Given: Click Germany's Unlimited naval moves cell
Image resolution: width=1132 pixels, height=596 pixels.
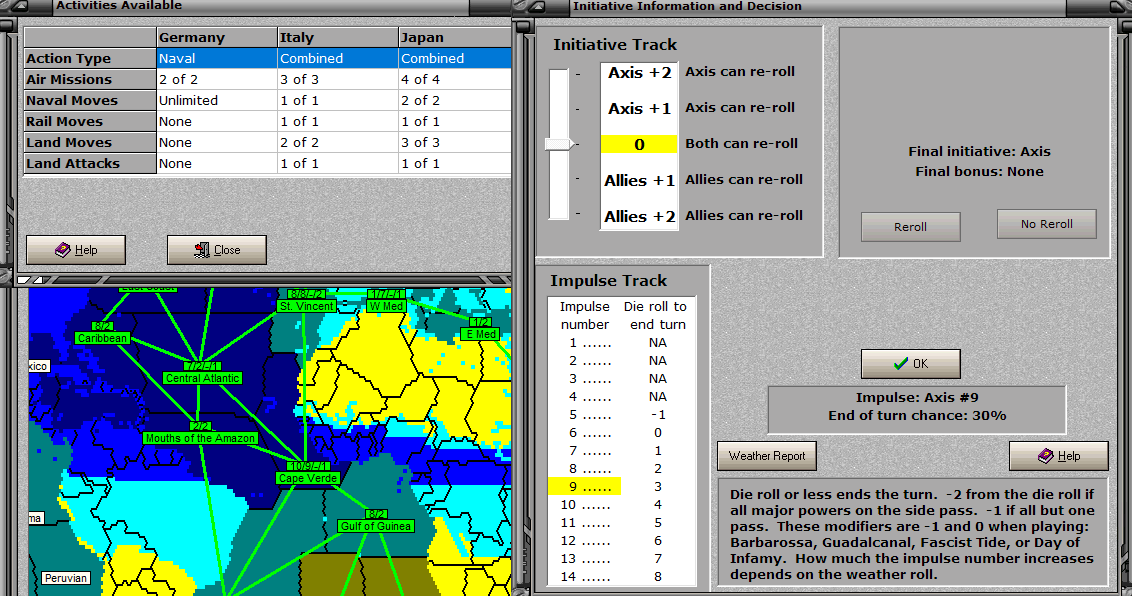Looking at the screenshot, I should click(217, 100).
